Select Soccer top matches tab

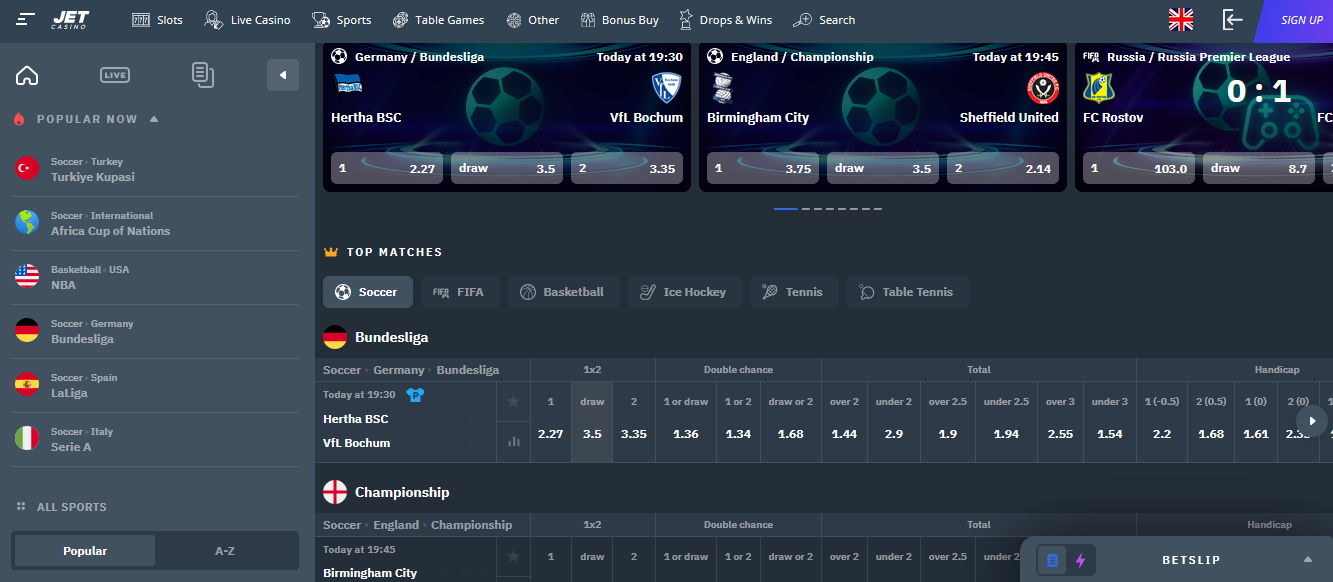click(367, 292)
